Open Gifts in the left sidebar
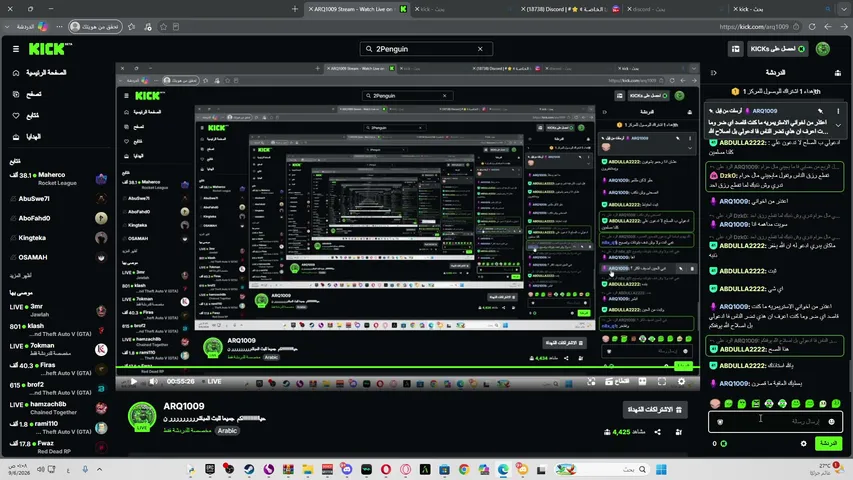 pos(27,137)
